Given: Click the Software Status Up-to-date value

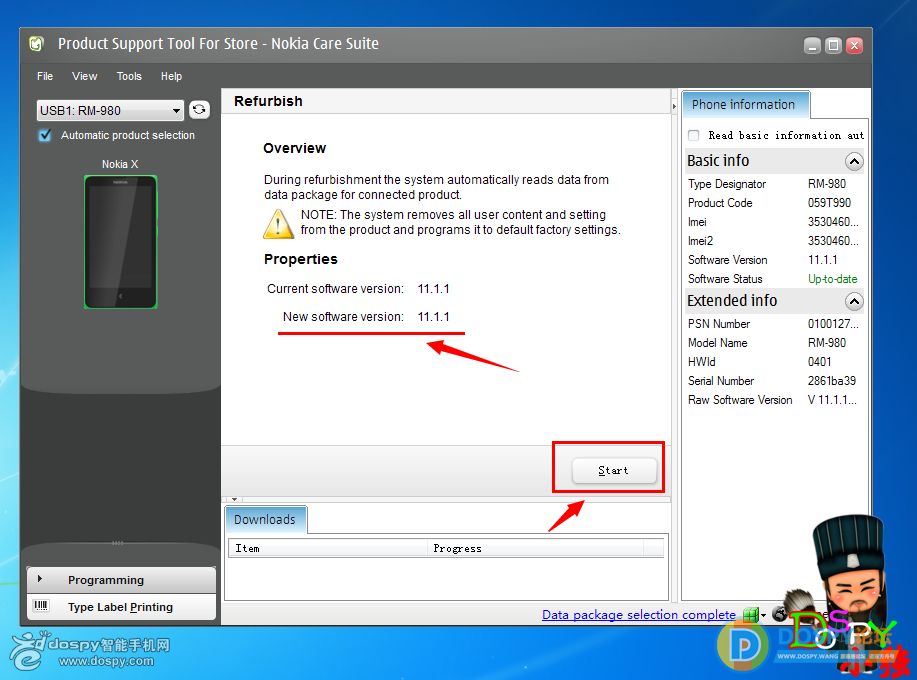Looking at the screenshot, I should click(x=832, y=279).
